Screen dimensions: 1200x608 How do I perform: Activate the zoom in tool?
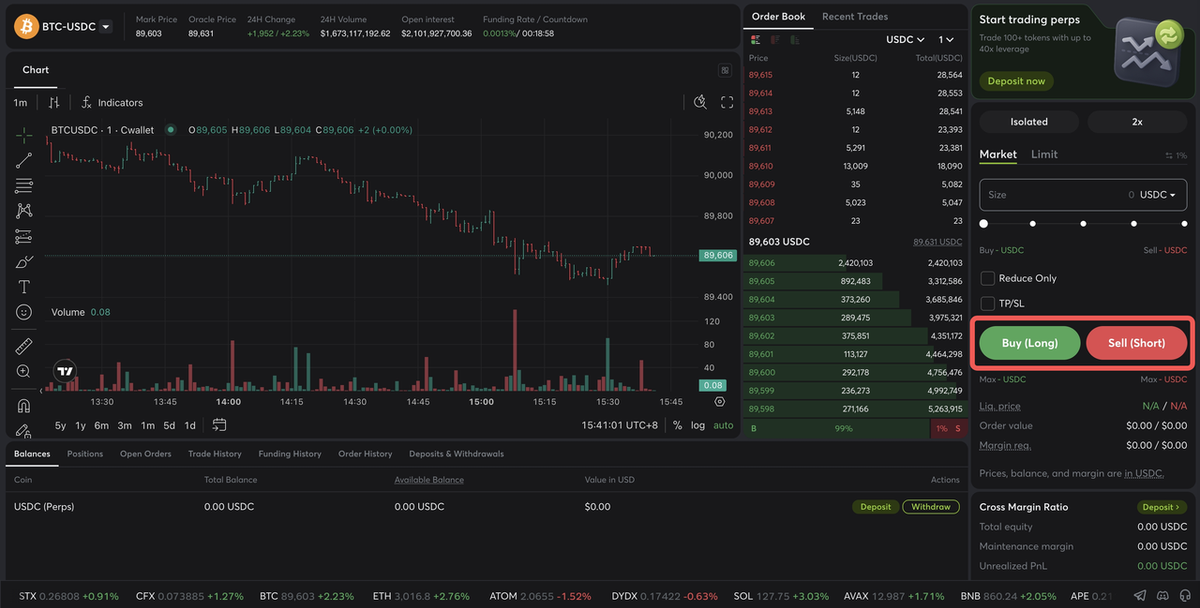24,371
